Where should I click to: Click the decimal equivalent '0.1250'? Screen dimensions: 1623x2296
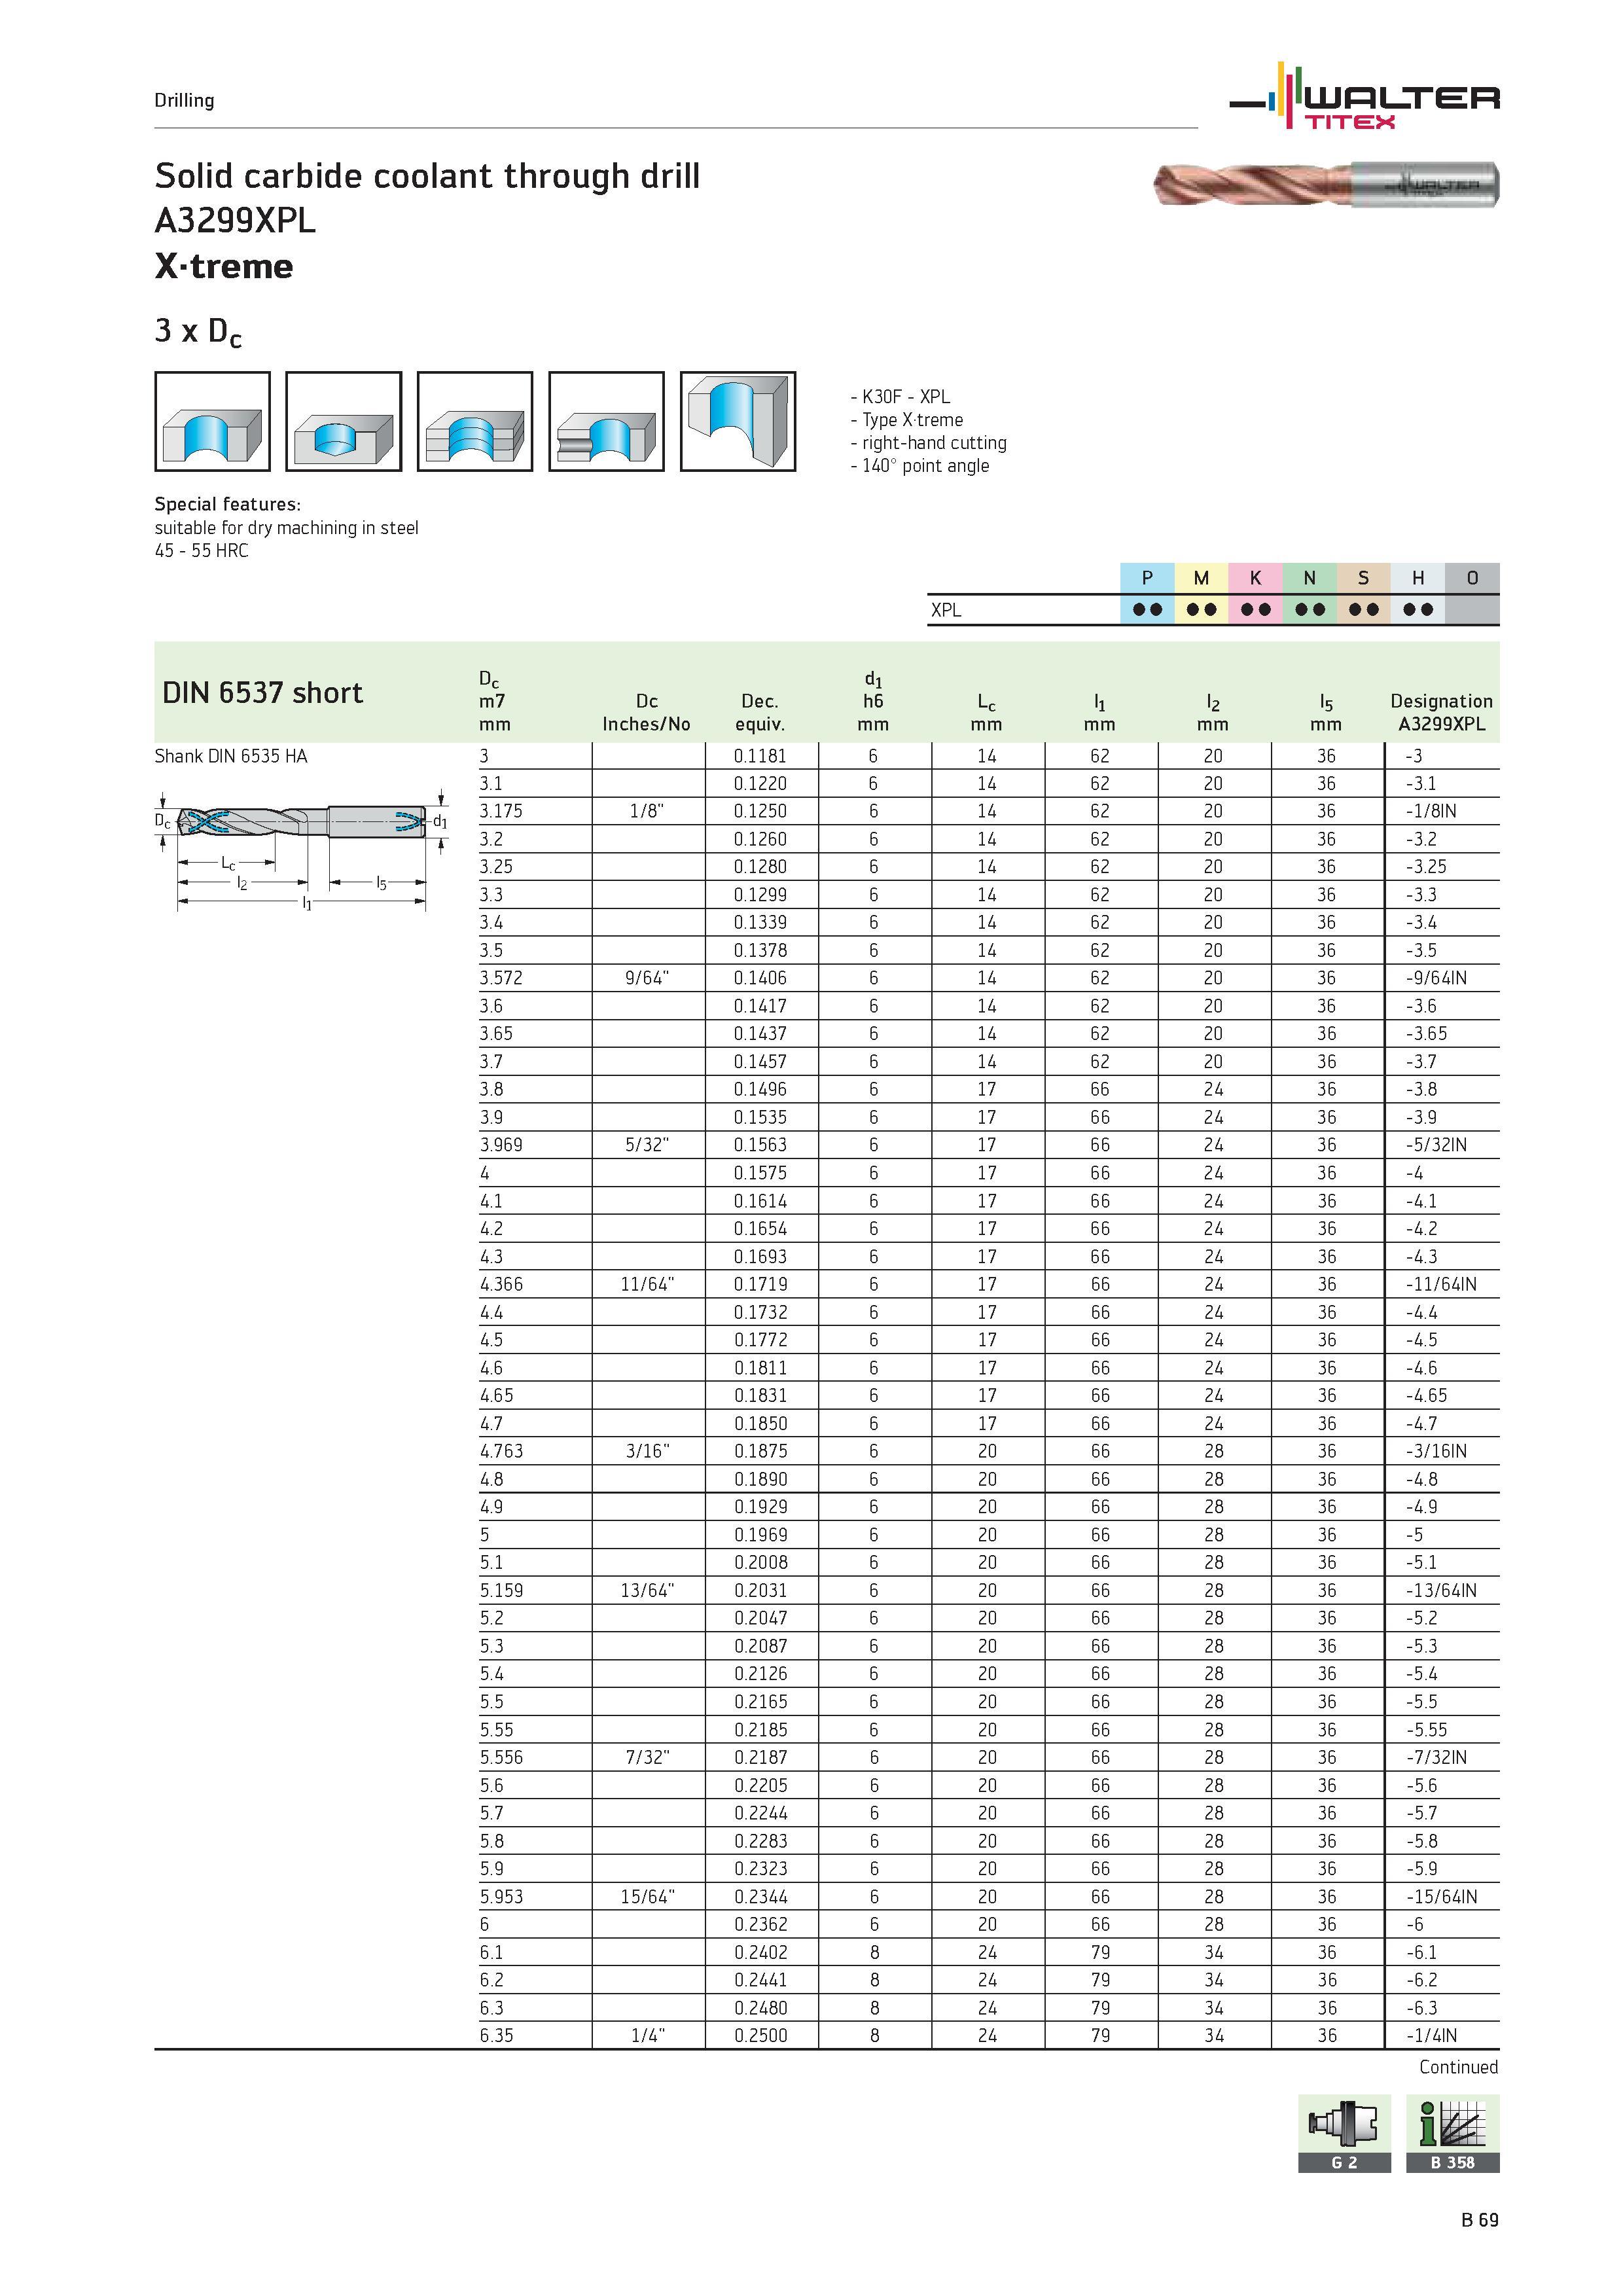coord(760,811)
